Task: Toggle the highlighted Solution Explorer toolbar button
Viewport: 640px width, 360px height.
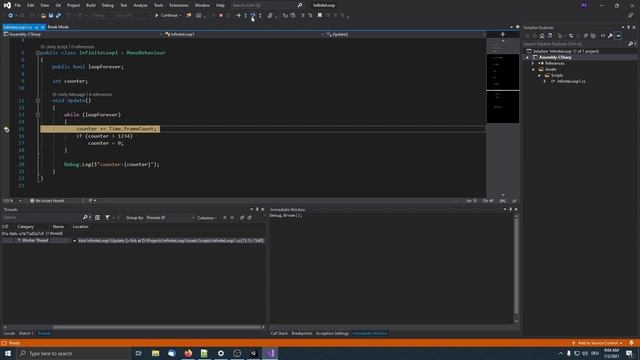Action: (x=618, y=36)
